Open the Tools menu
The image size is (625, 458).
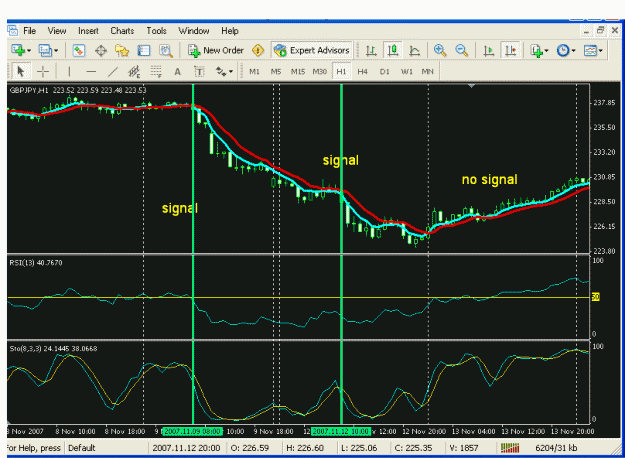(x=156, y=31)
